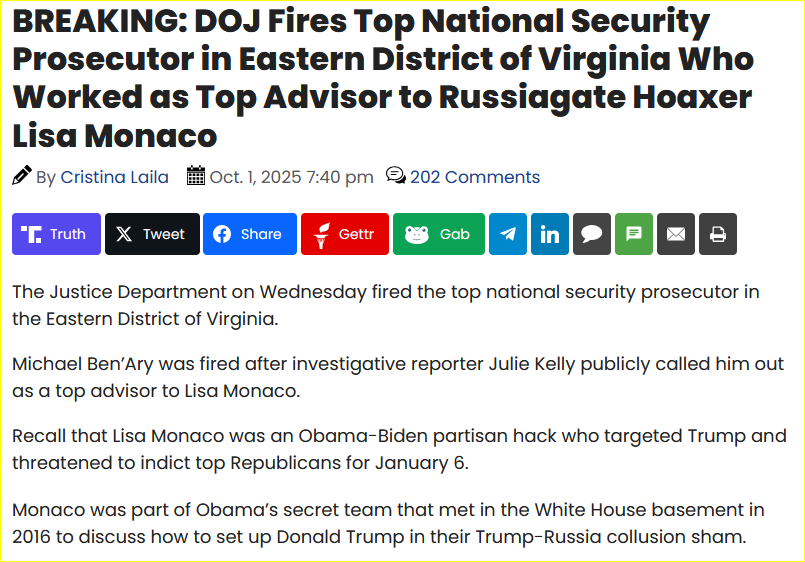Share the article on Gab
The height and width of the screenshot is (562, 805).
438,234
